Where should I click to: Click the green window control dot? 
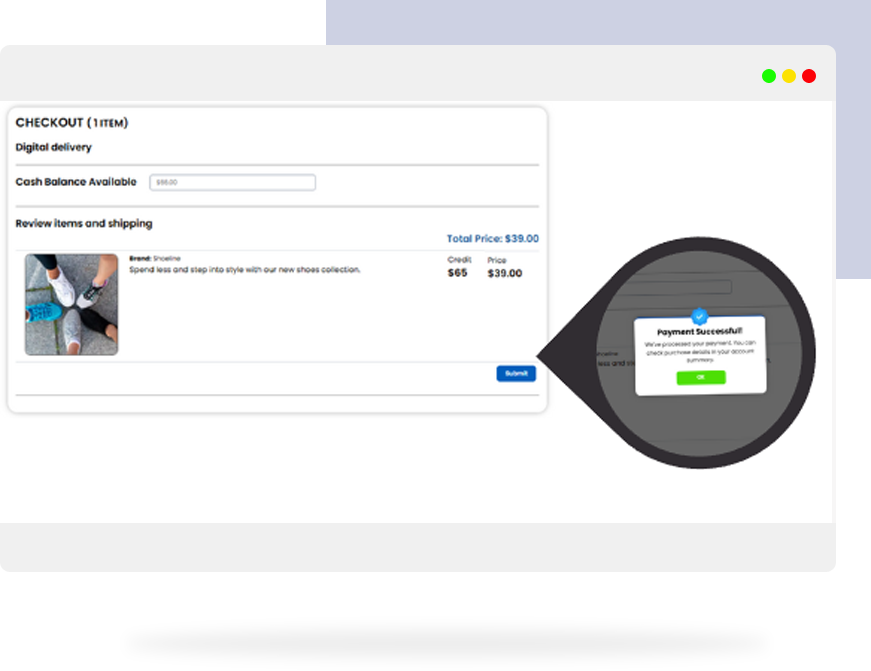point(768,76)
